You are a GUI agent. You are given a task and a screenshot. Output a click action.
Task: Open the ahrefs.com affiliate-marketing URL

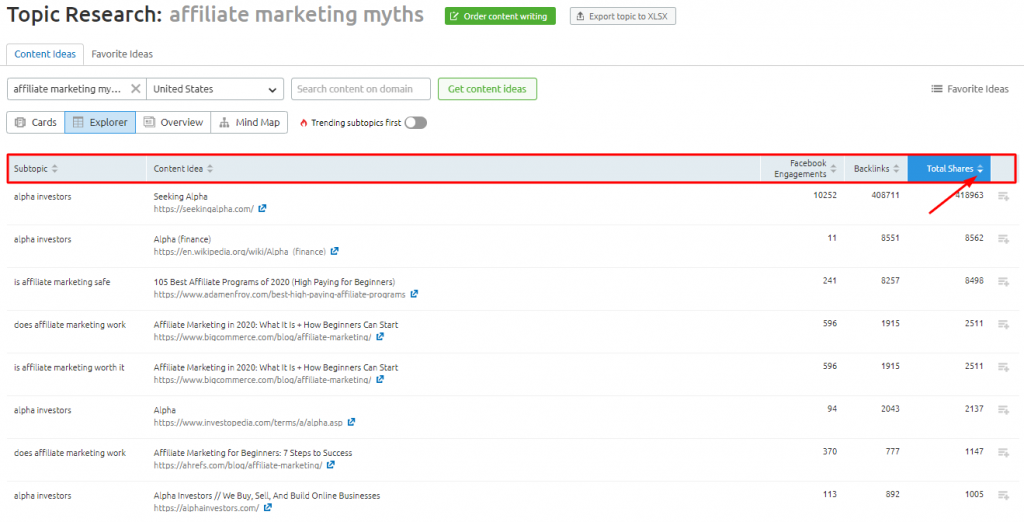coord(238,465)
